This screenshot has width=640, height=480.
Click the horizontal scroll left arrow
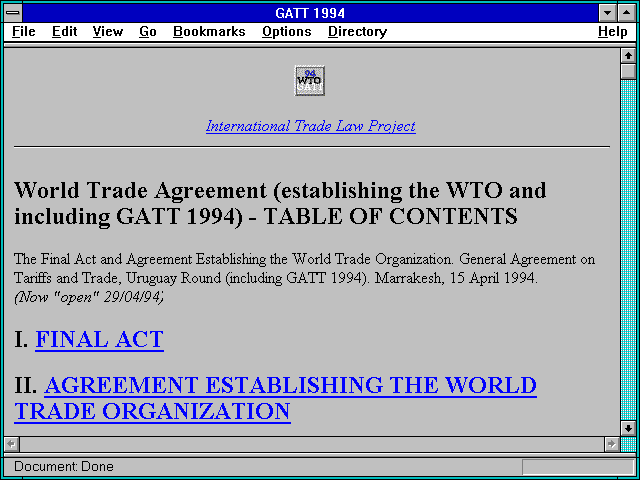point(11,444)
